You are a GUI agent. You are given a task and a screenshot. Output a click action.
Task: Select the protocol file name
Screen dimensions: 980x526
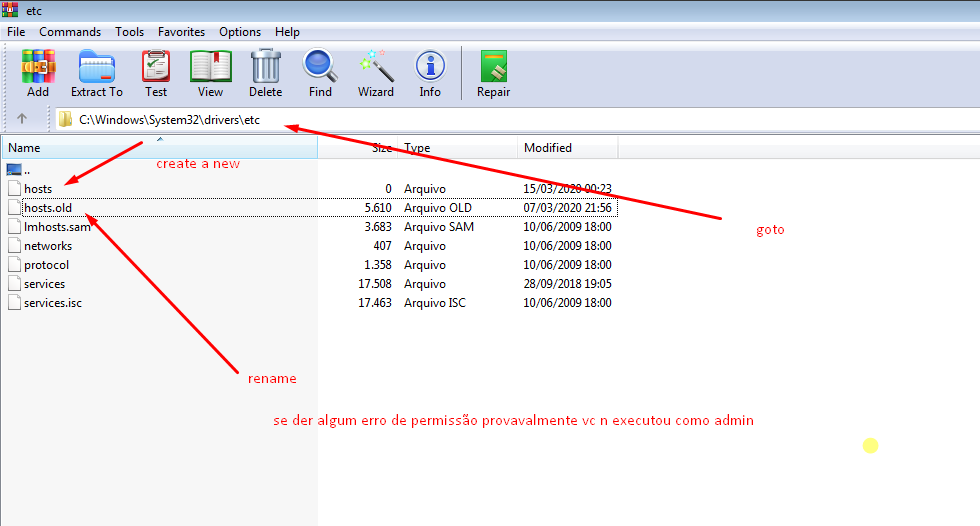(x=47, y=265)
